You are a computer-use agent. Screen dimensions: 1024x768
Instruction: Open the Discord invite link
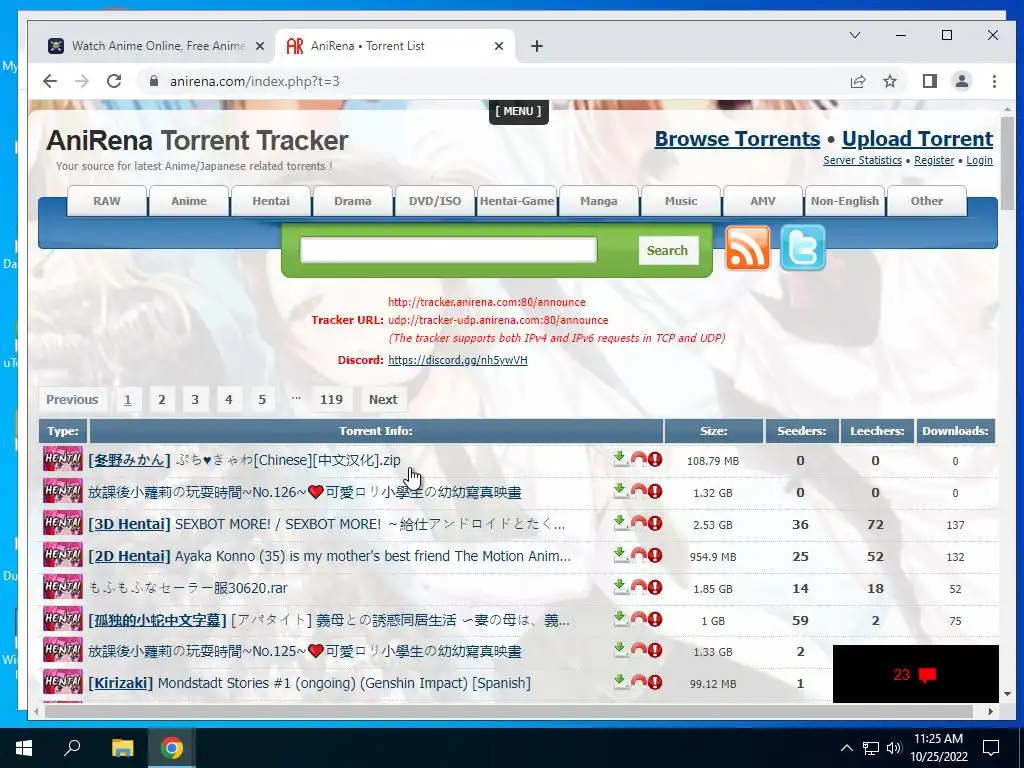tap(457, 360)
